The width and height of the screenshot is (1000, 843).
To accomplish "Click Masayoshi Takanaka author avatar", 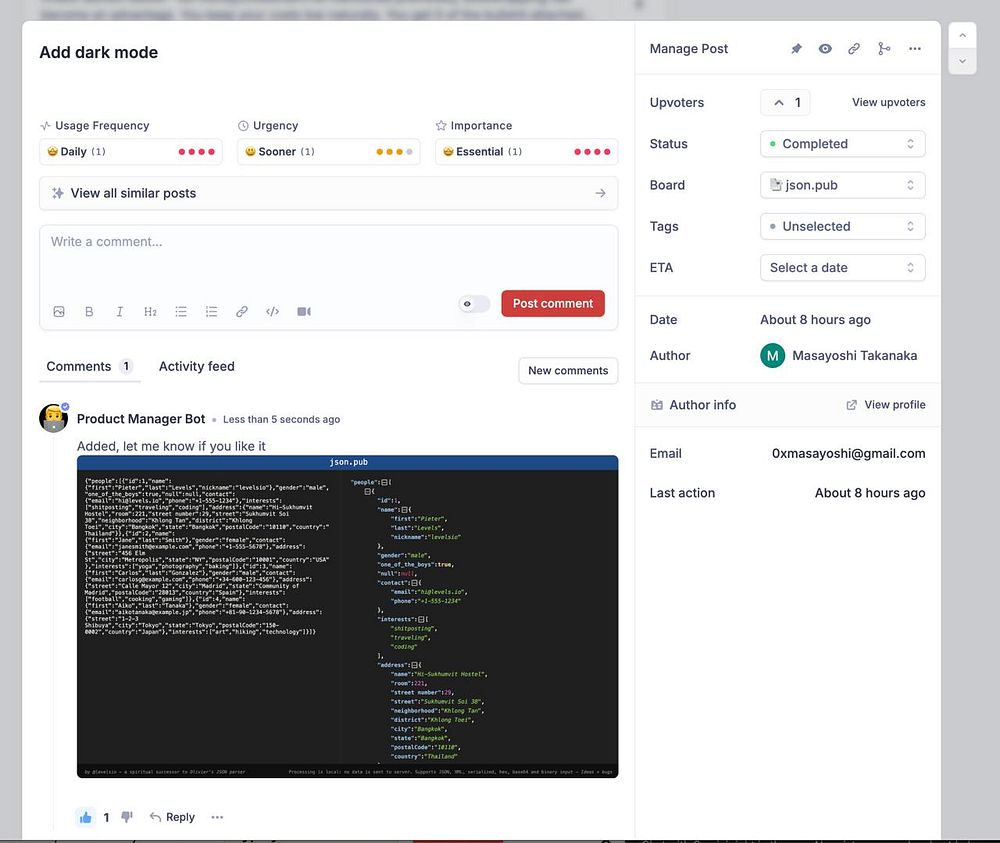I will click(772, 356).
